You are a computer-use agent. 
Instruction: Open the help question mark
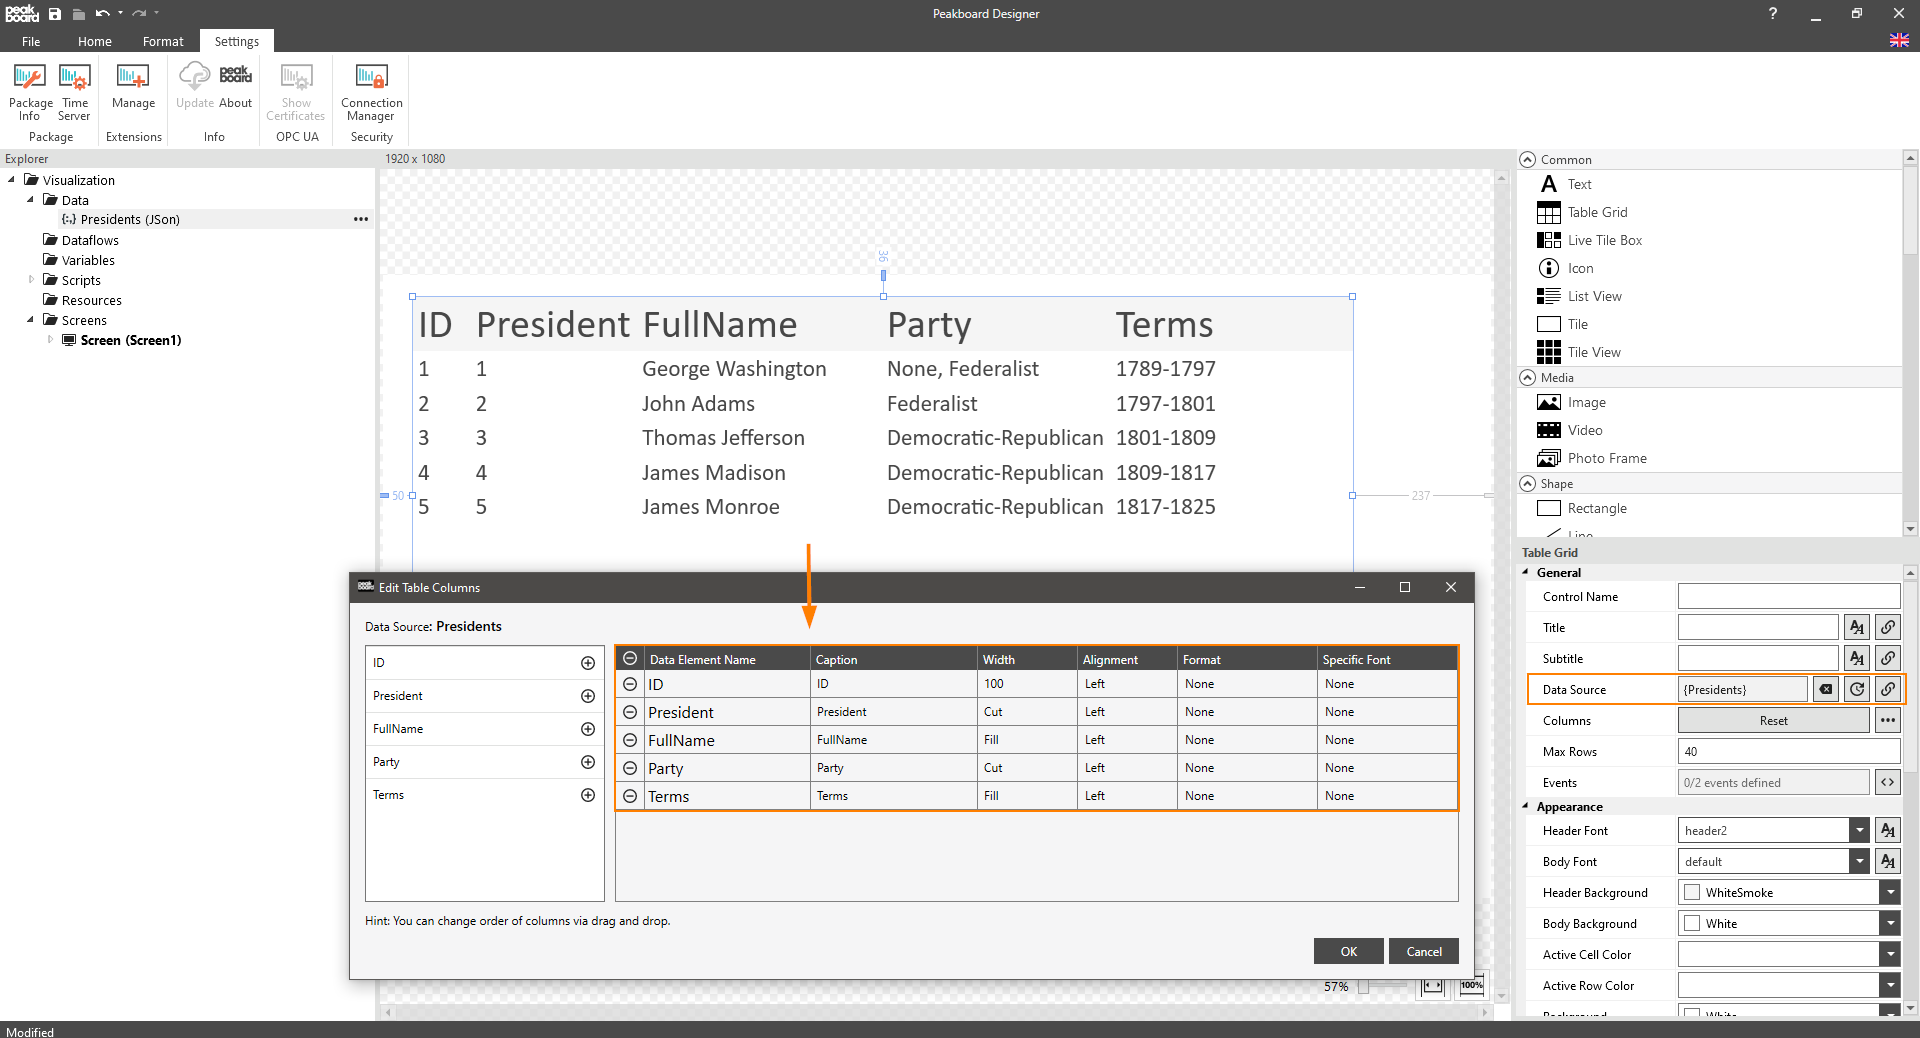(x=1772, y=13)
